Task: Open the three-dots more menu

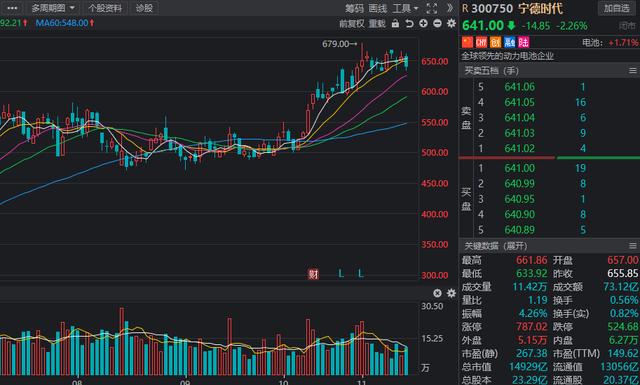Action: (x=12, y=8)
